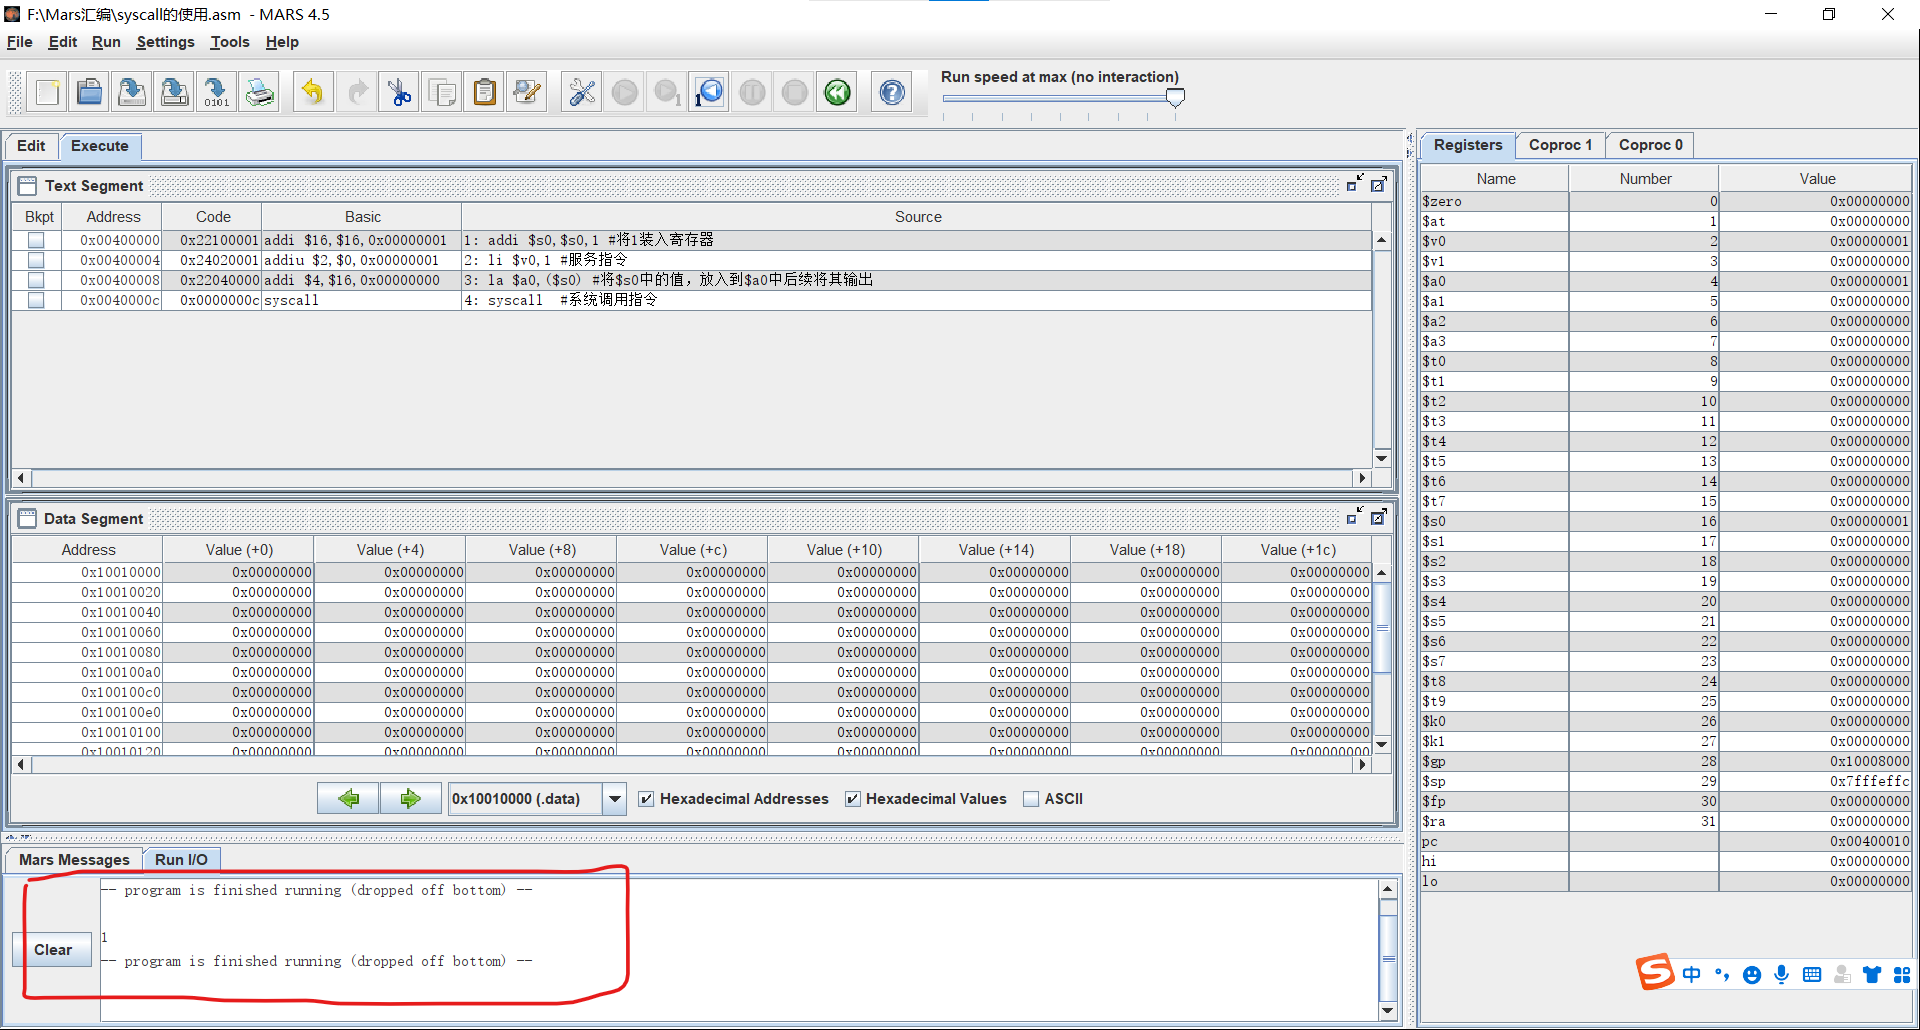Select the Cut icon in the toolbar

click(399, 91)
